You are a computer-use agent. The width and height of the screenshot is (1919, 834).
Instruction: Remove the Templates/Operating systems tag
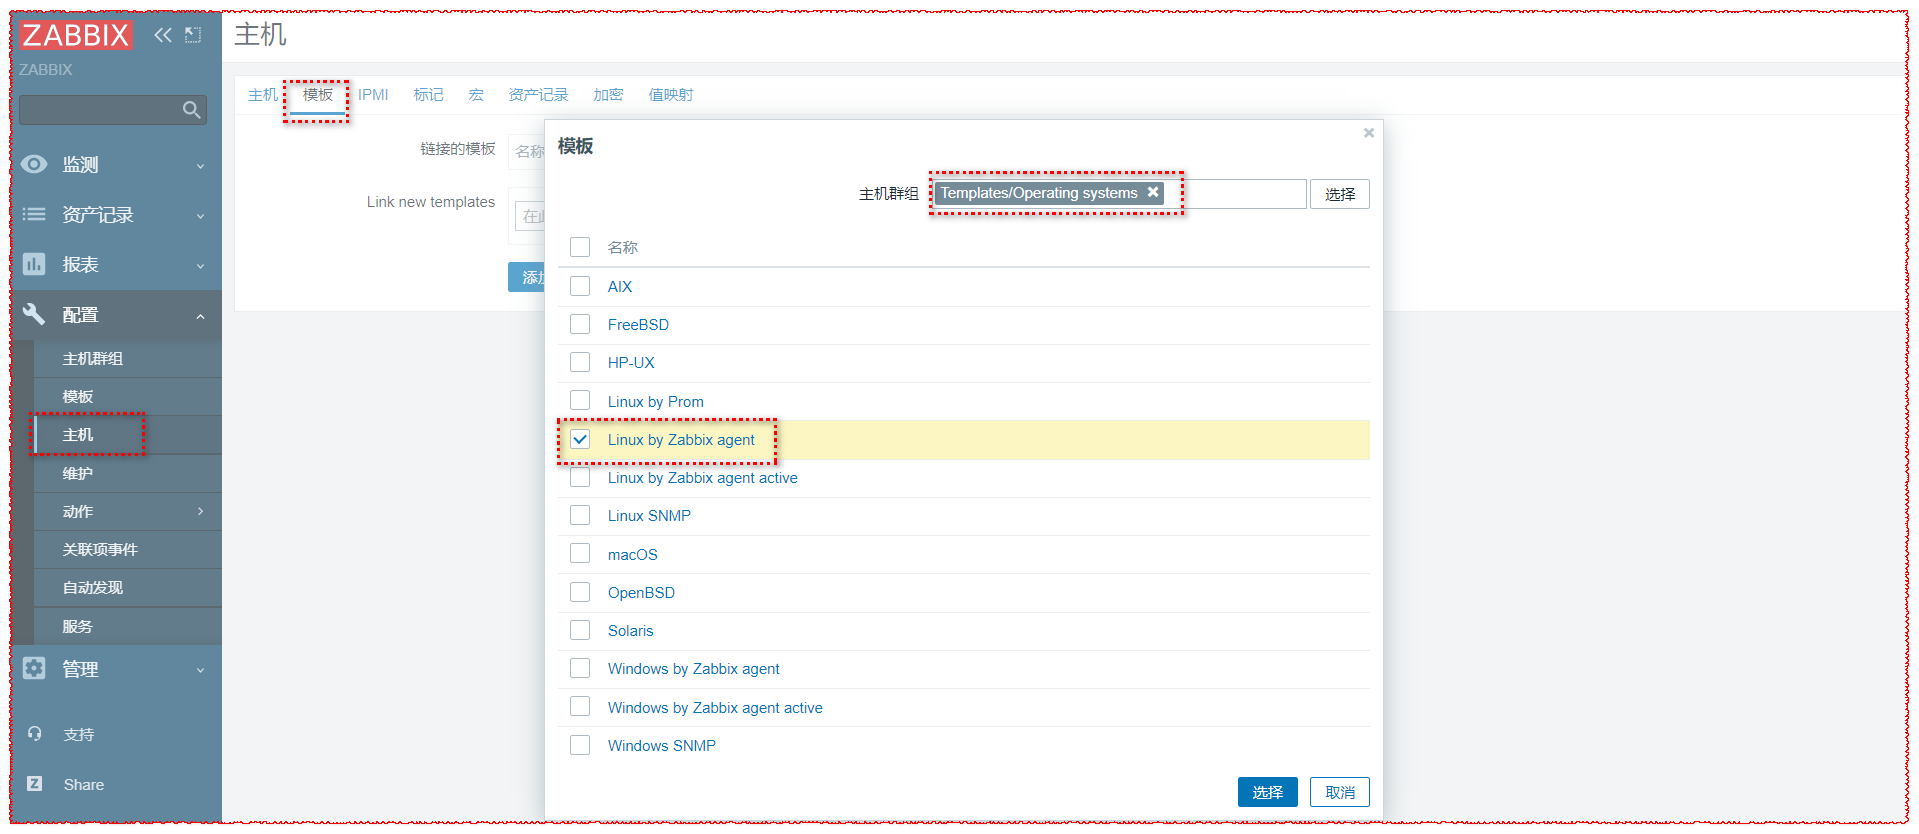click(1153, 192)
